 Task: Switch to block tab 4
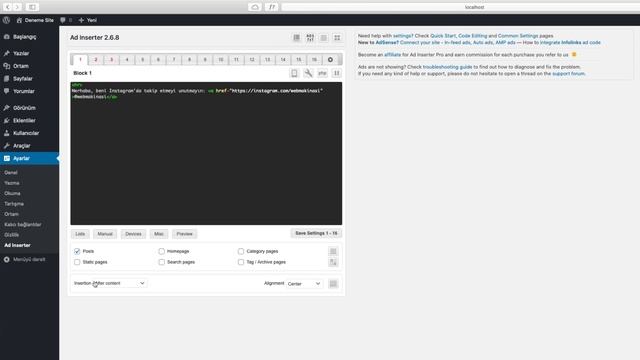[127, 60]
